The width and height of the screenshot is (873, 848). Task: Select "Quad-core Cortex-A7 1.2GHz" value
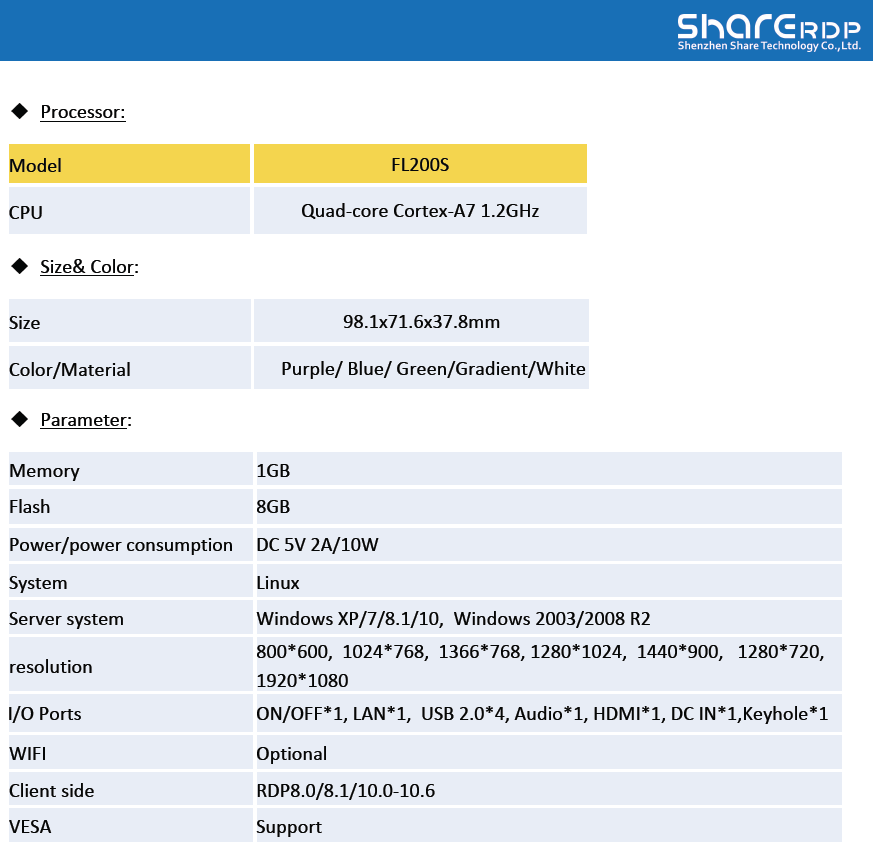coord(420,211)
